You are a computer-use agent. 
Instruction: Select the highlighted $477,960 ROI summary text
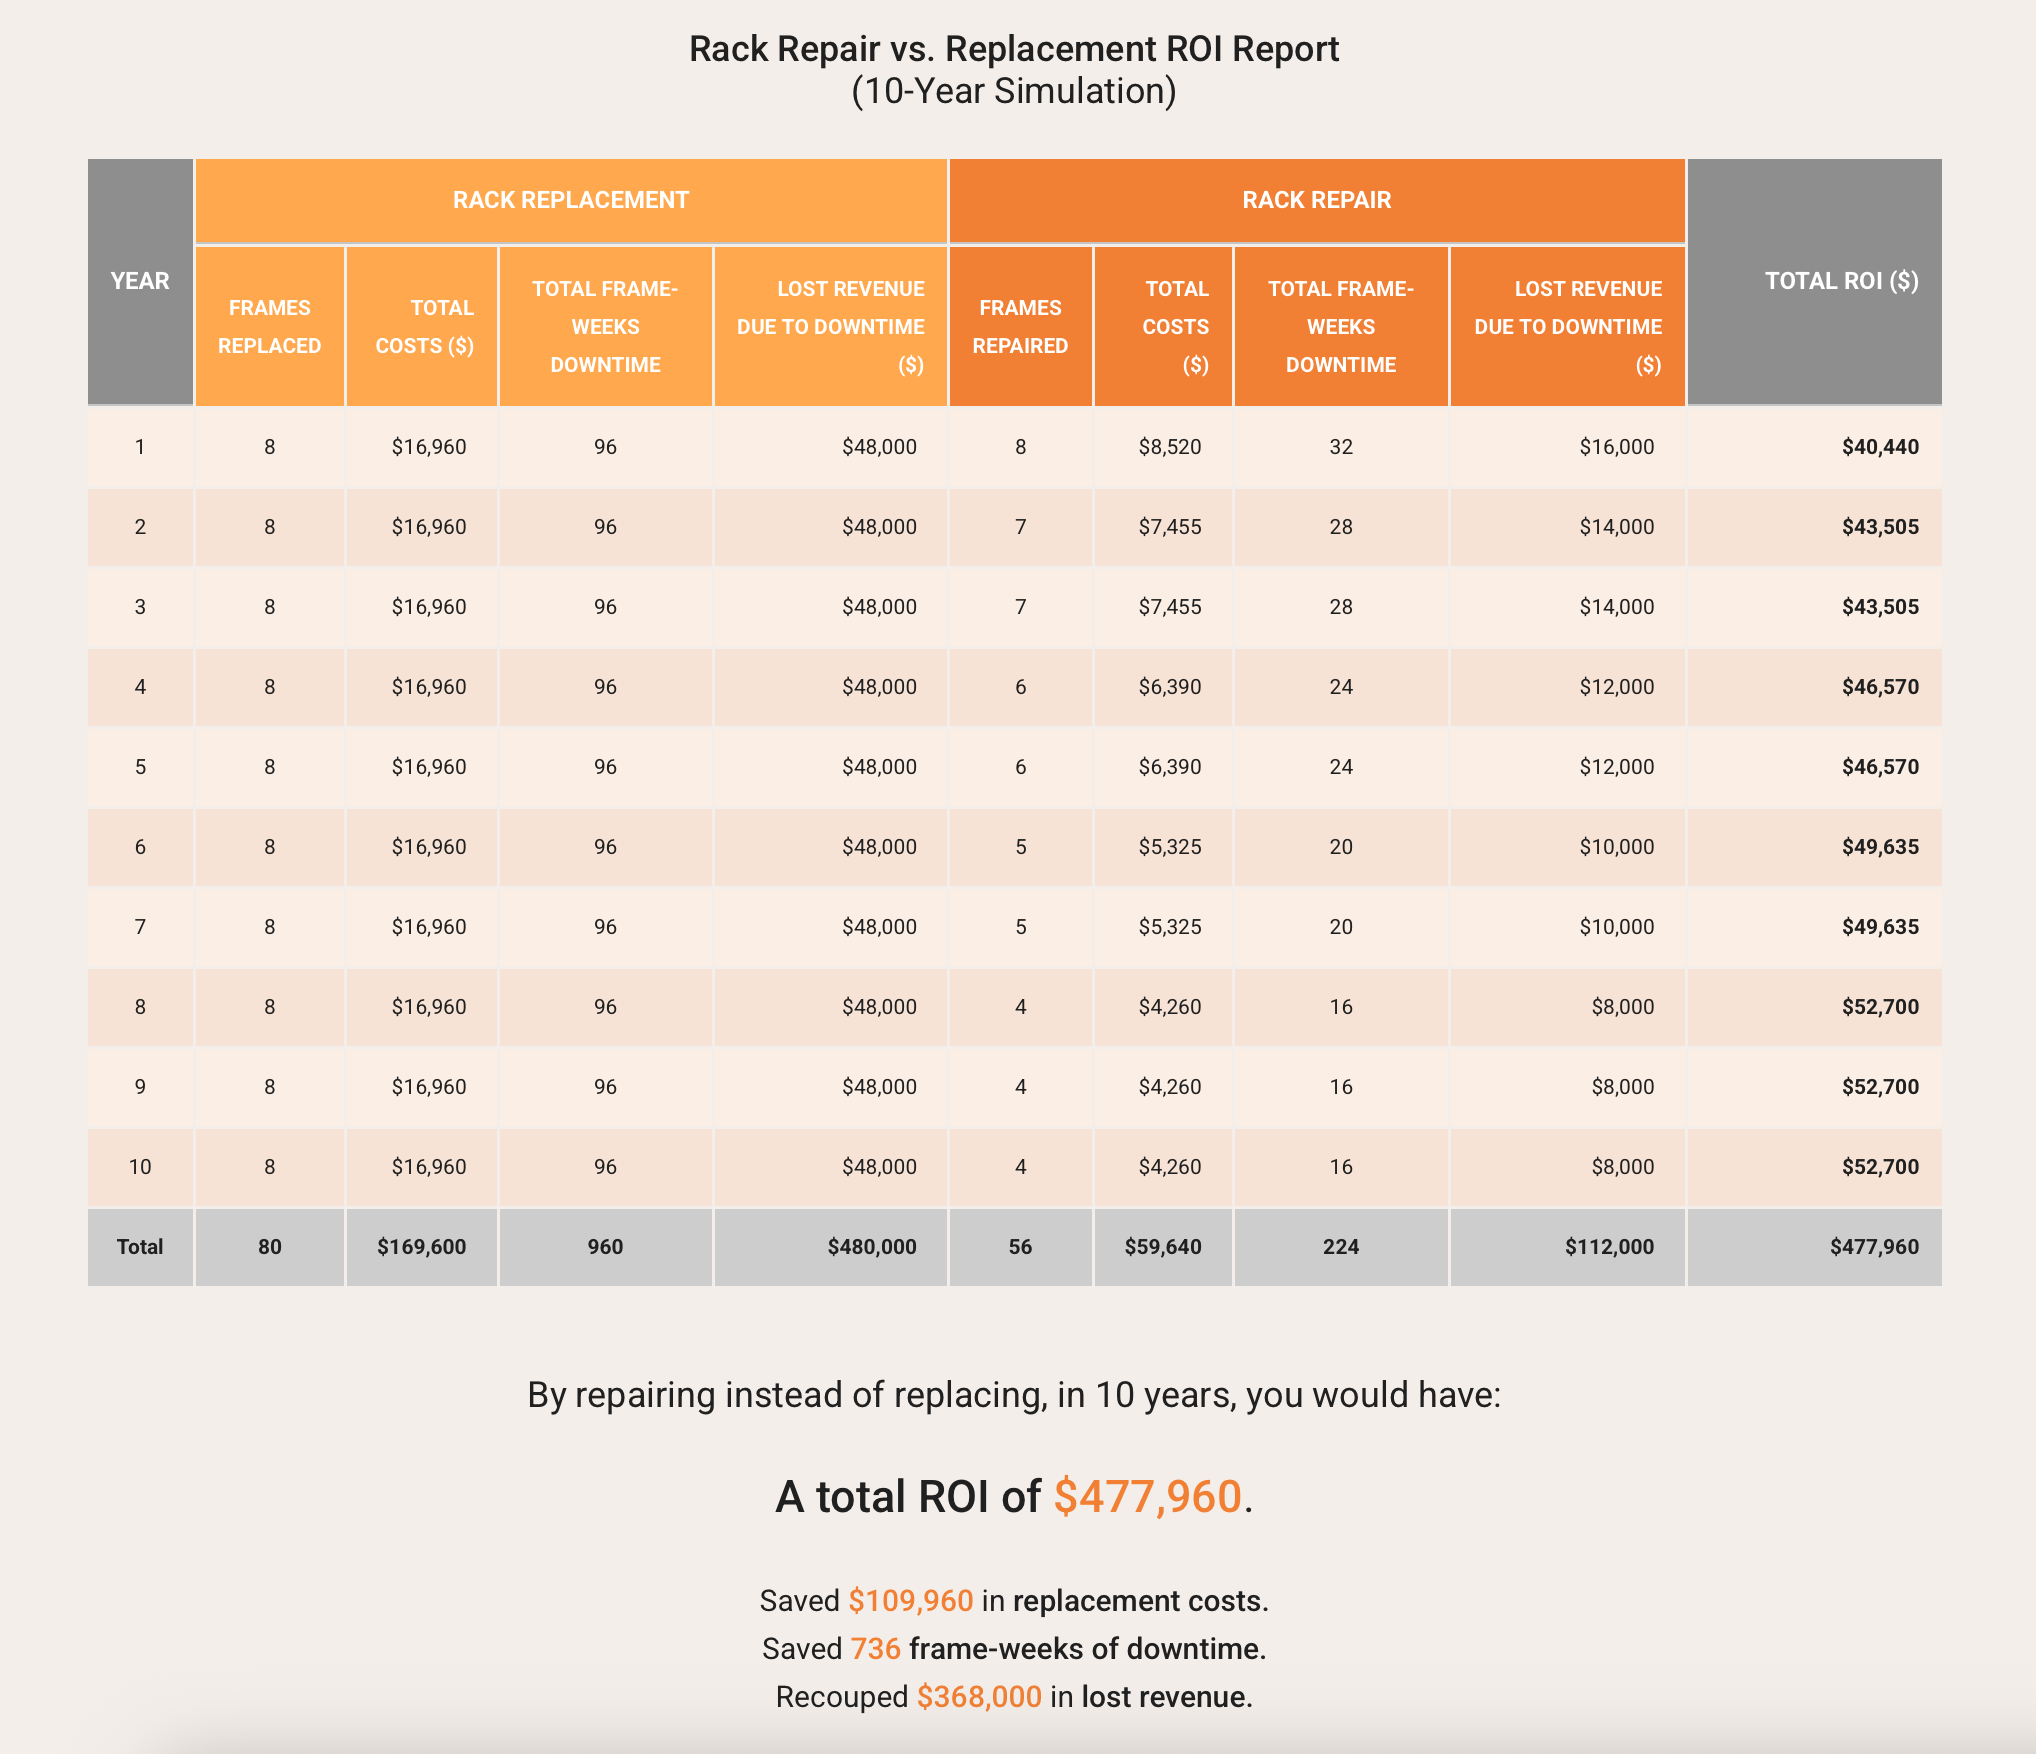click(x=1147, y=1497)
